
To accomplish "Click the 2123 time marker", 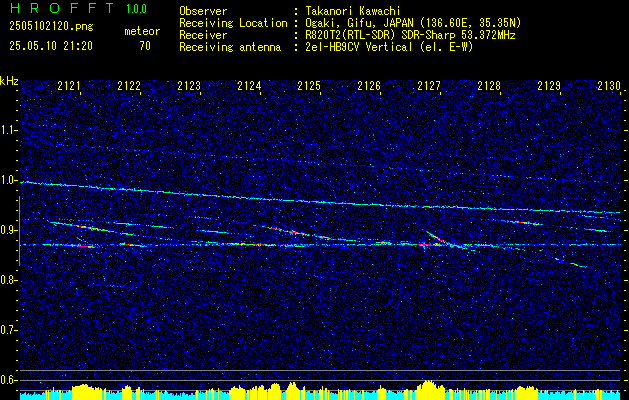I will click(x=189, y=86).
